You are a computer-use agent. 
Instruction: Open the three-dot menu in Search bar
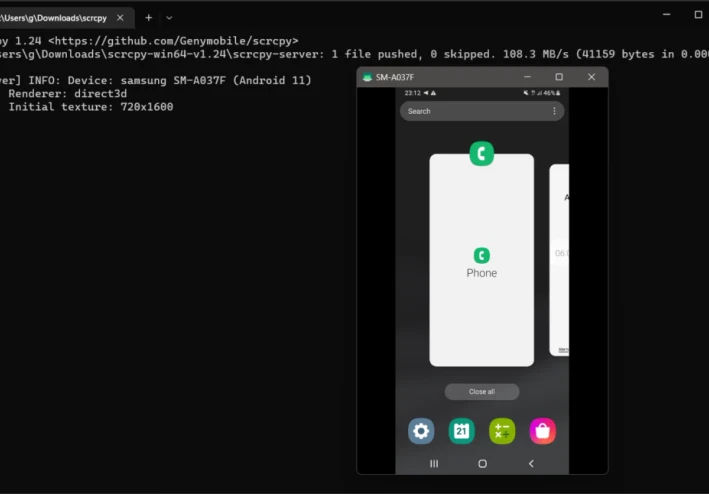(x=554, y=111)
